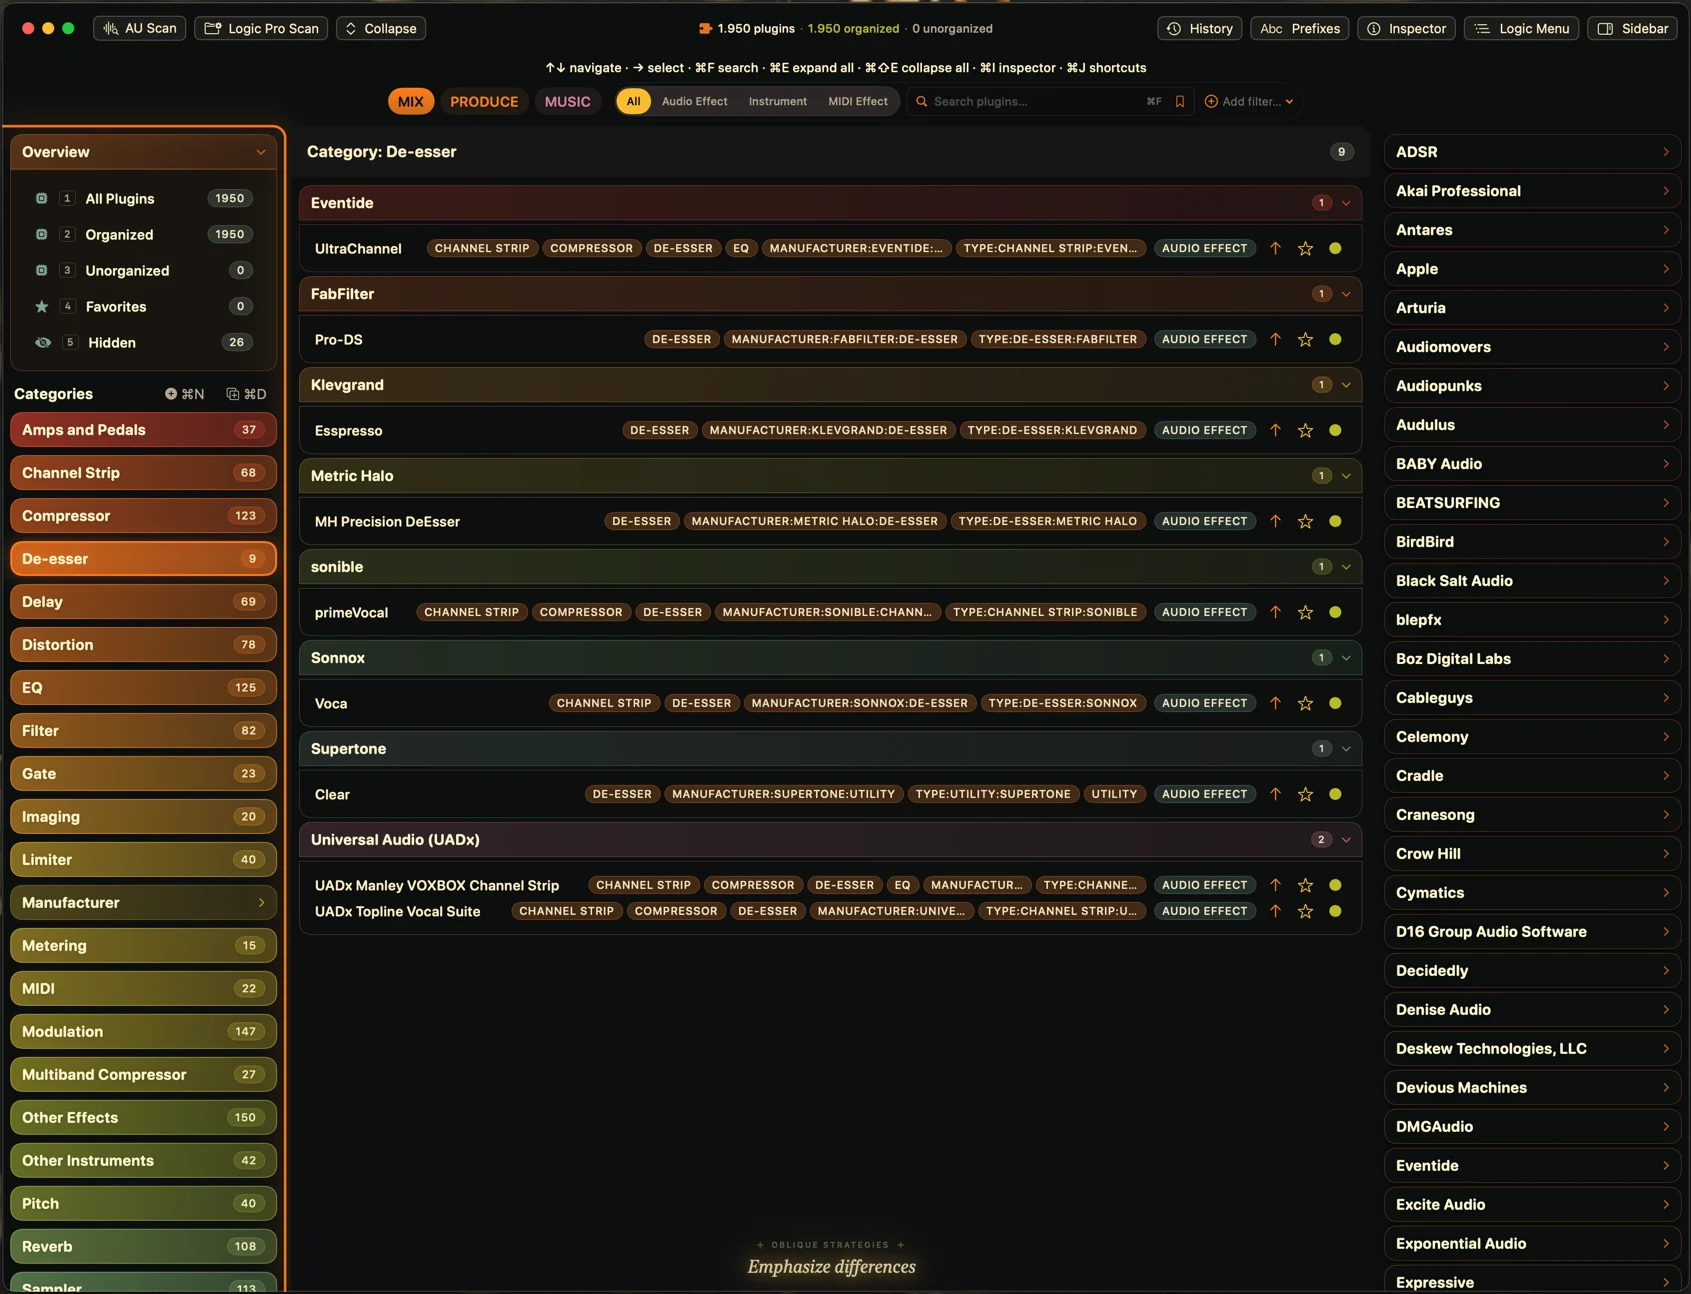Switch to the MIX tab
This screenshot has width=1691, height=1294.
coord(410,102)
